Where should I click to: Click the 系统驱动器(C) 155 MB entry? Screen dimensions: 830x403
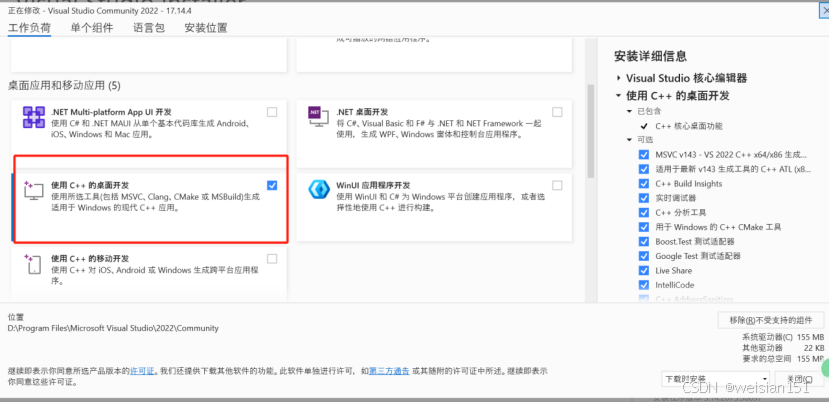783,337
